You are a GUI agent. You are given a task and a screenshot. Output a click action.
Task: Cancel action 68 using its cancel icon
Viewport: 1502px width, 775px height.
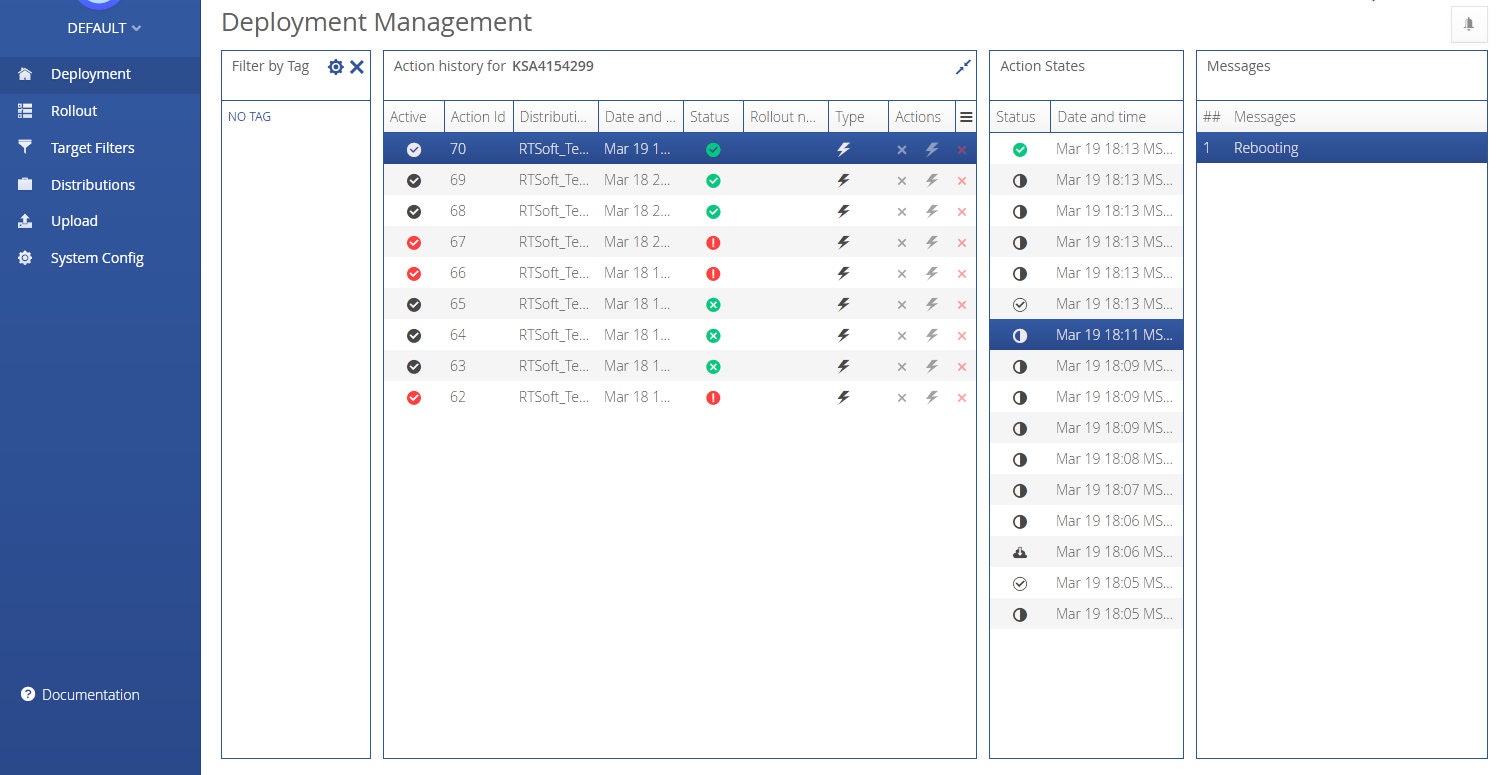pyautogui.click(x=902, y=212)
